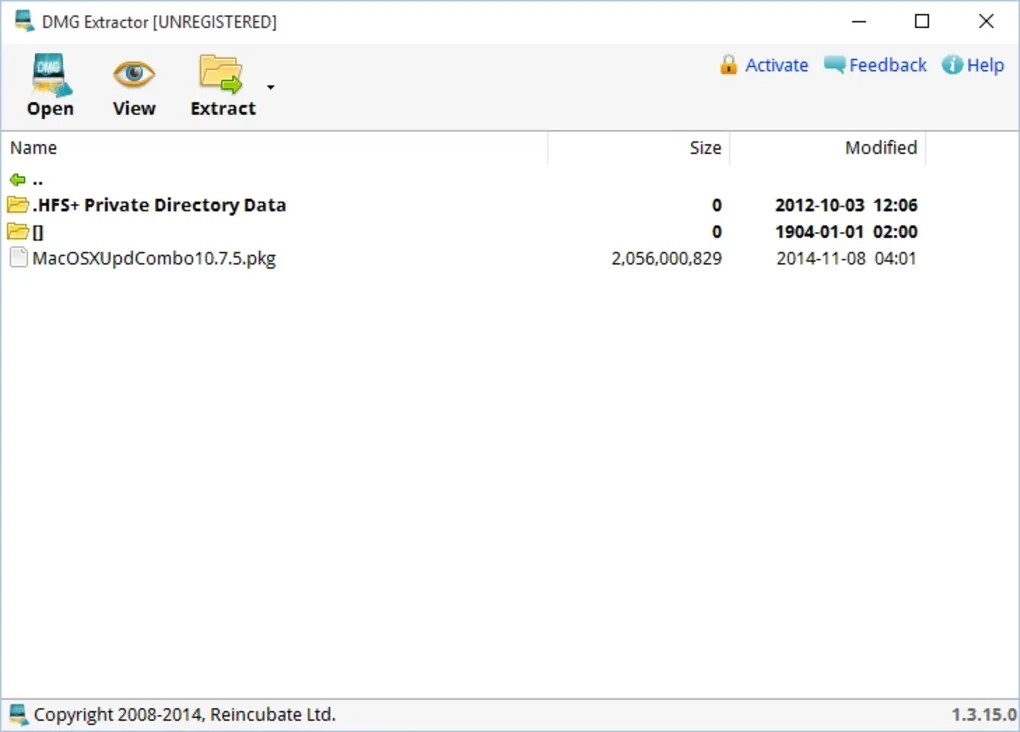This screenshot has height=732, width=1020.
Task: Sort by the Name column header
Action: (34, 148)
